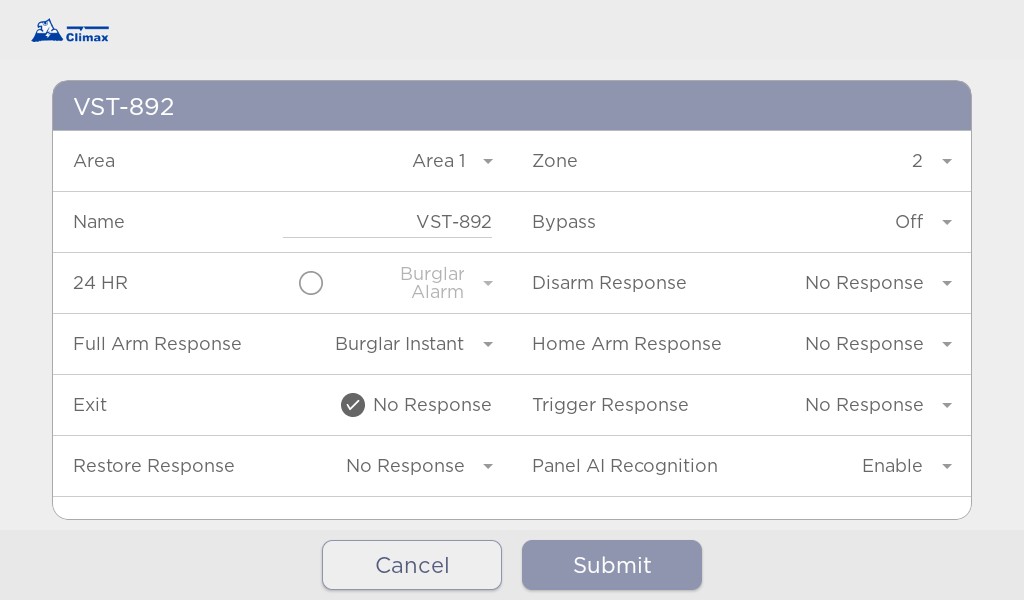Click the 24 HR row label

pos(101,283)
